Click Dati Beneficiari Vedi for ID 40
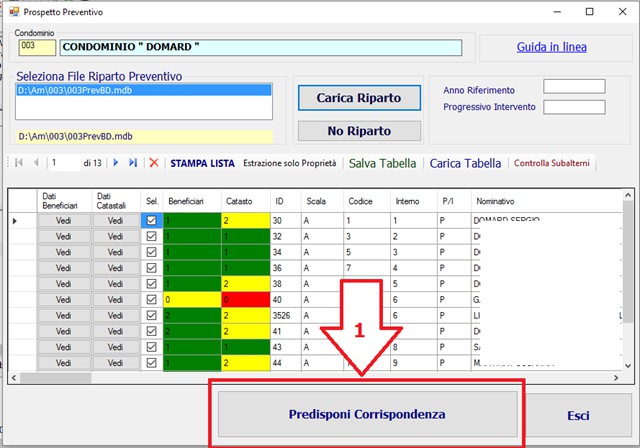This screenshot has width=640, height=448. [64, 299]
